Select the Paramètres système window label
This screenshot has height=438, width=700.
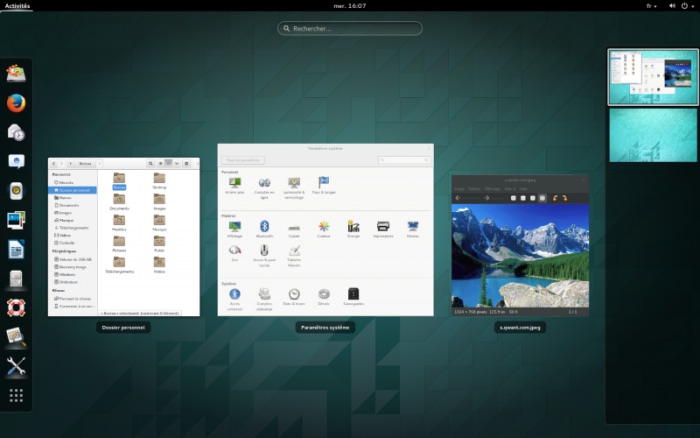point(326,327)
